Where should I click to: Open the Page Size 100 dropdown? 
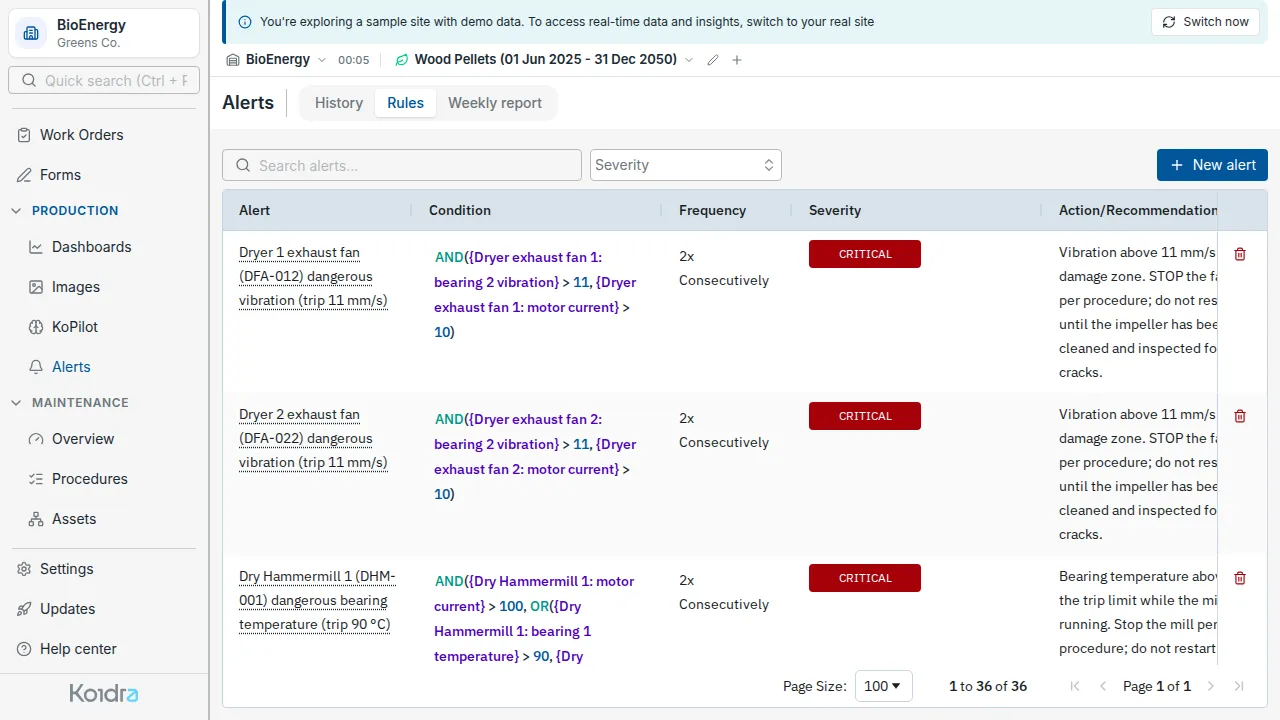884,686
